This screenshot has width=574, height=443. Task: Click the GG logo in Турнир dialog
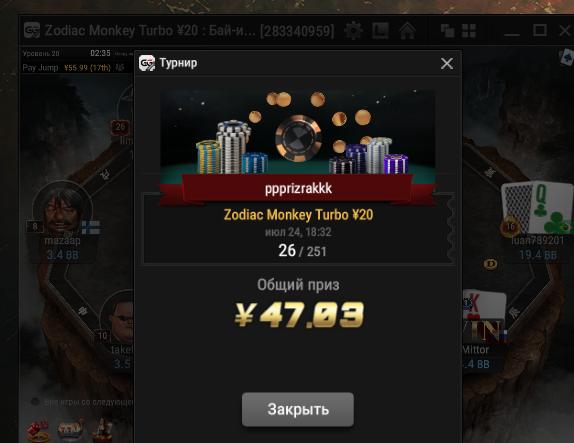click(x=147, y=63)
